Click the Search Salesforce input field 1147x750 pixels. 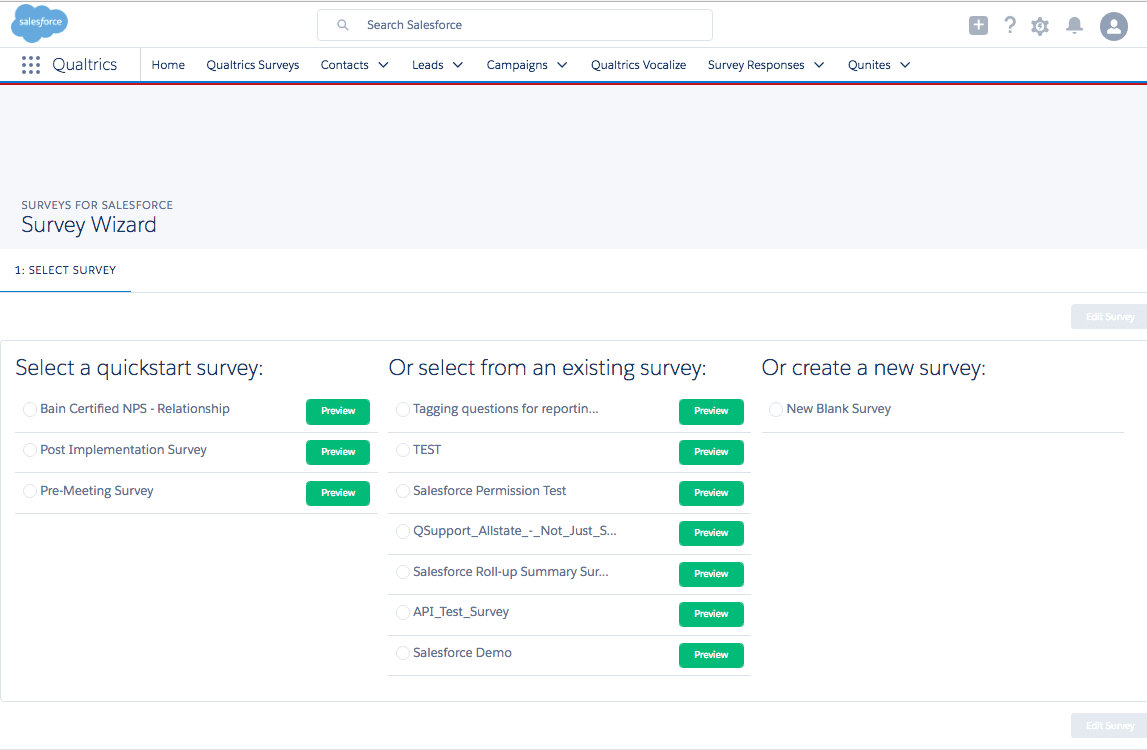pos(515,25)
